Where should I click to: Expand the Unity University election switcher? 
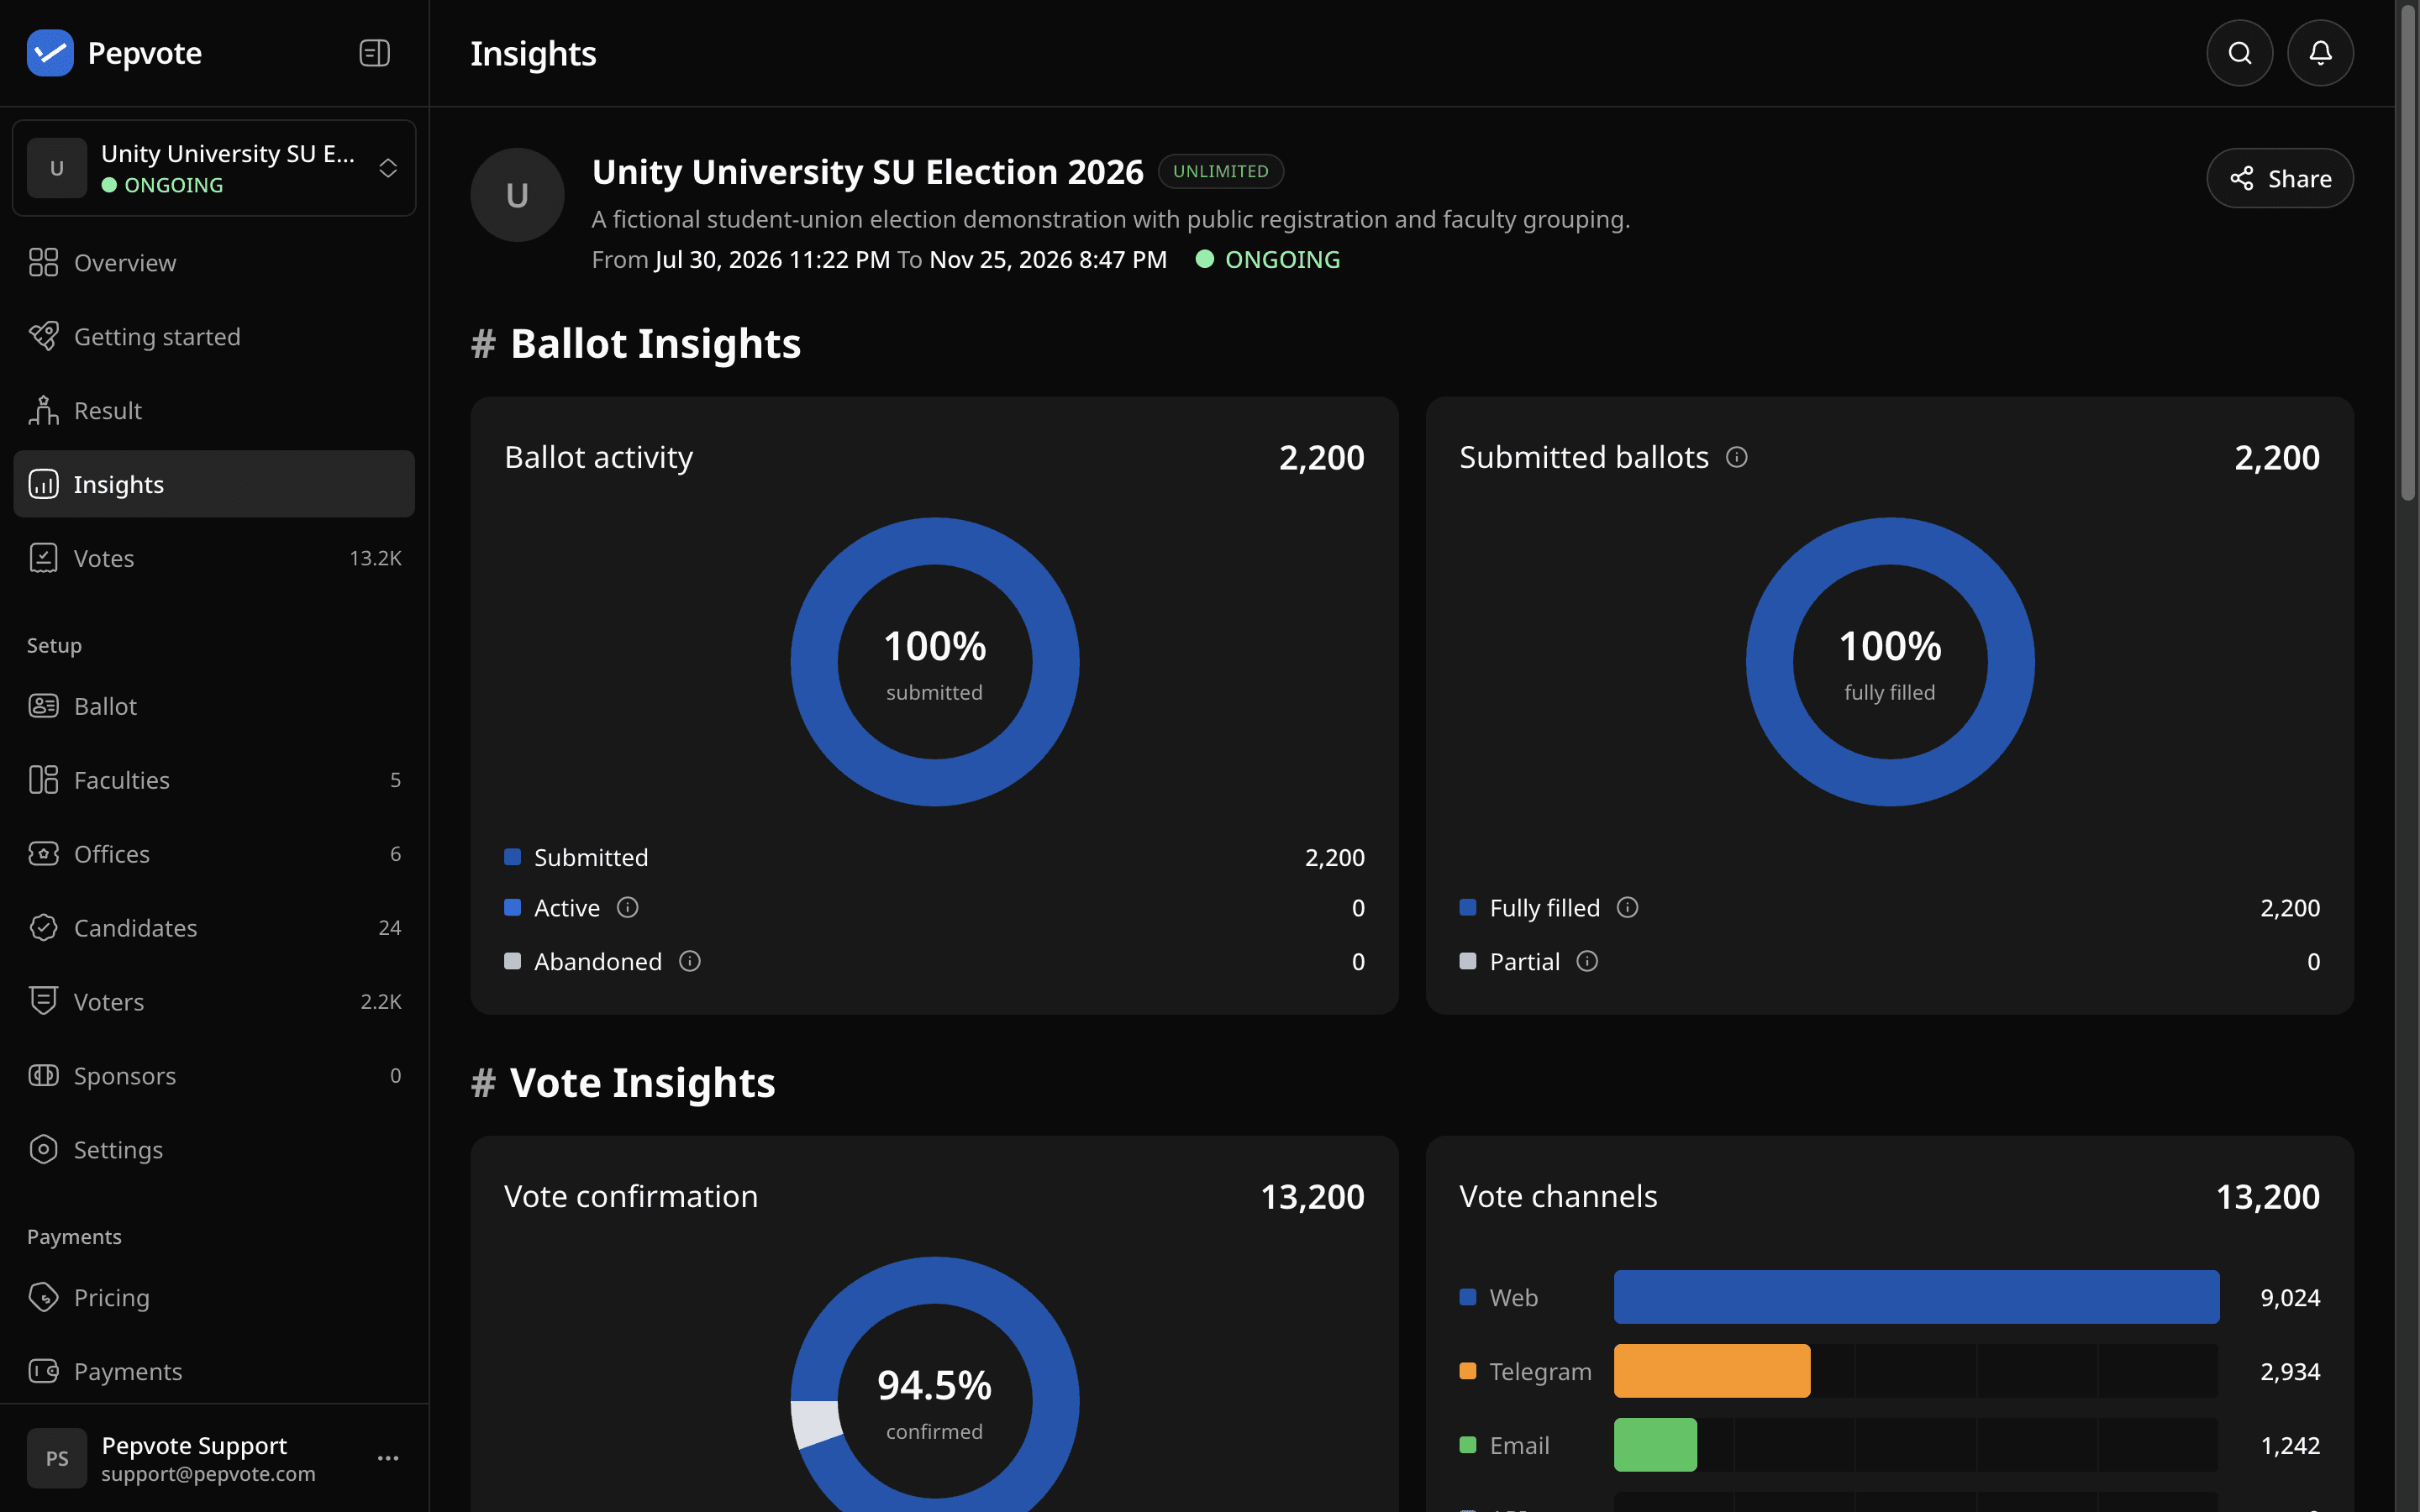point(214,168)
